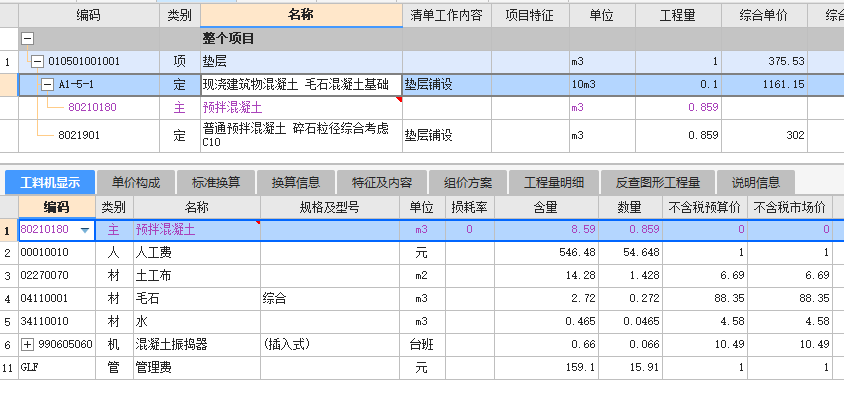The height and width of the screenshot is (398, 844).
Task: Edit the name field 现浇建筑物混凝土 毛石混凝土基础
Action: pyautogui.click(x=301, y=85)
